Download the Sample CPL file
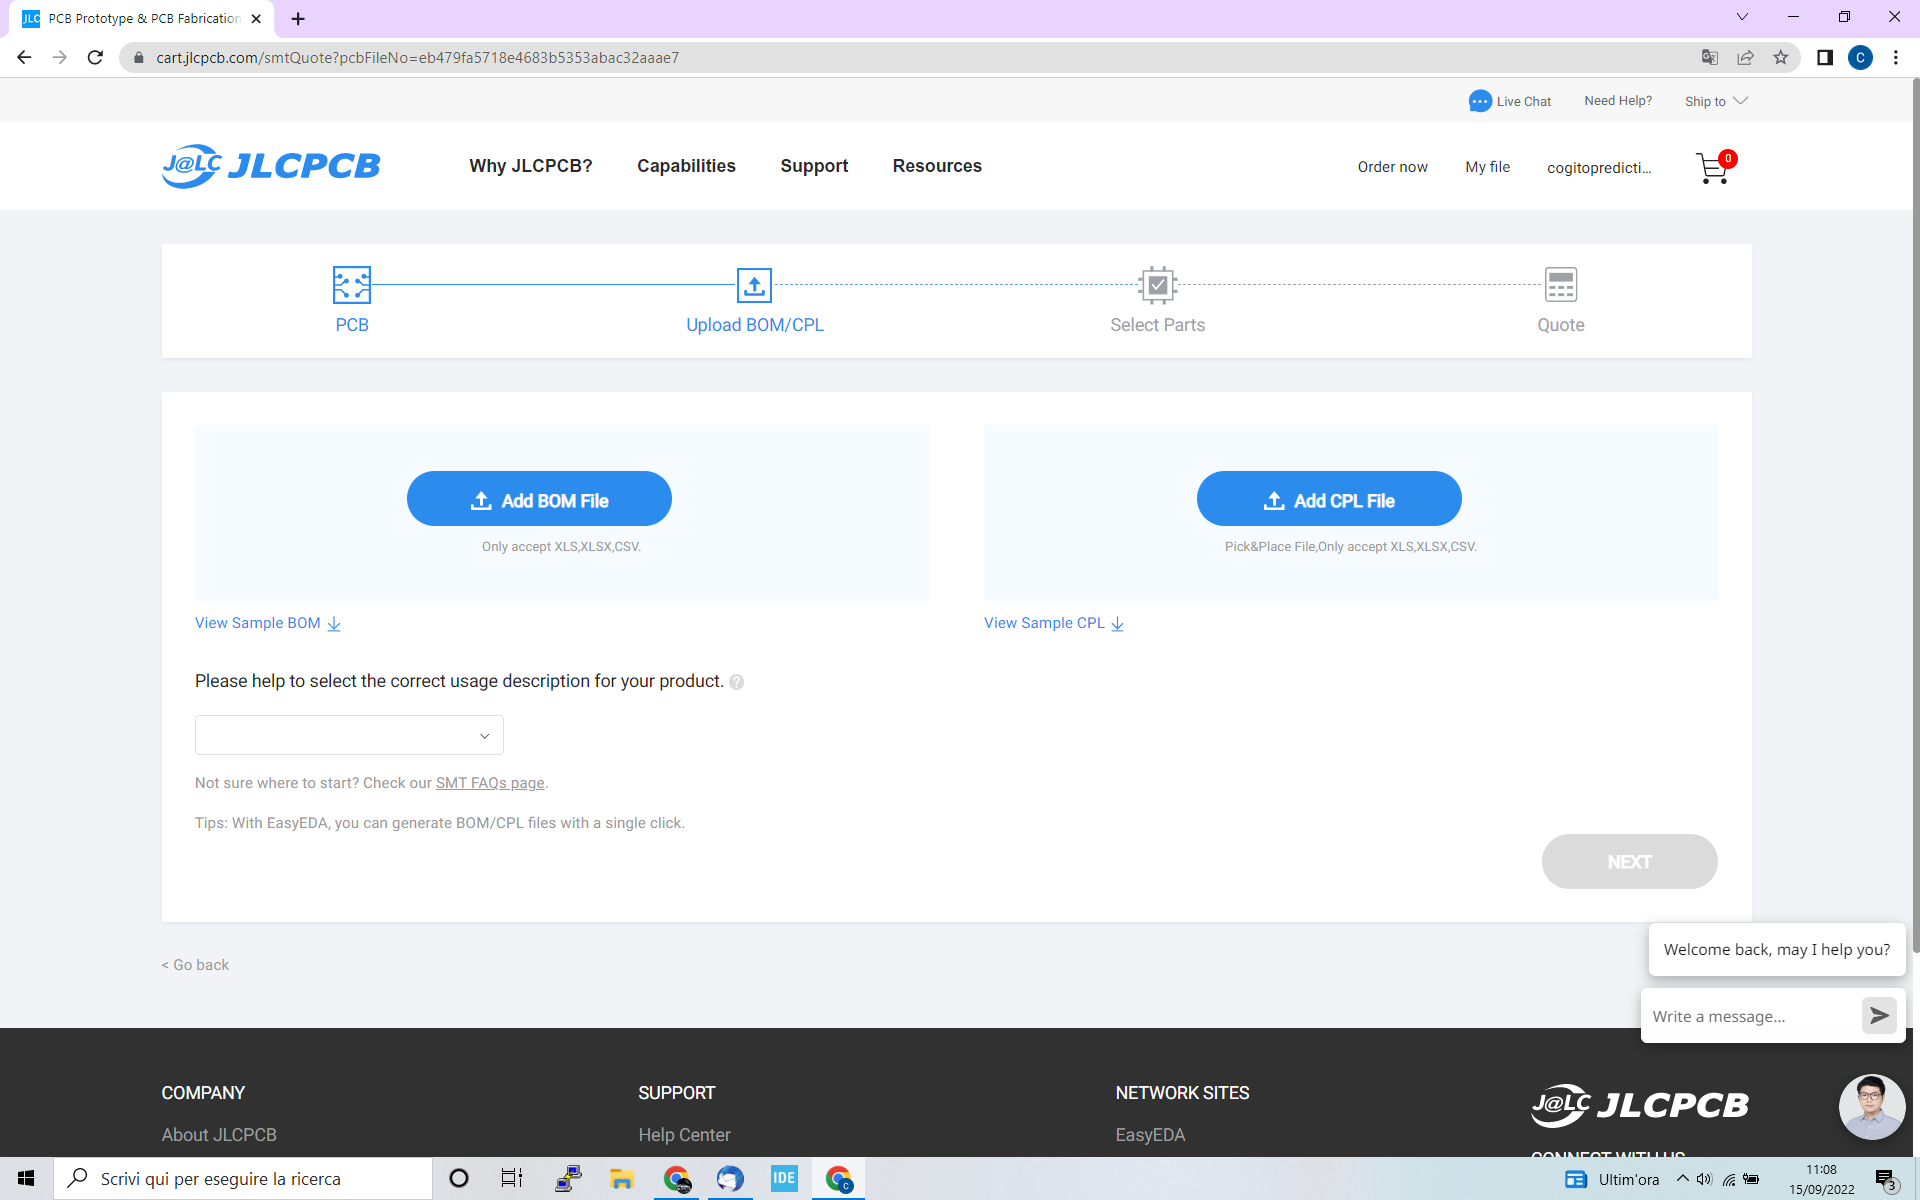The image size is (1920, 1200). click(1053, 622)
